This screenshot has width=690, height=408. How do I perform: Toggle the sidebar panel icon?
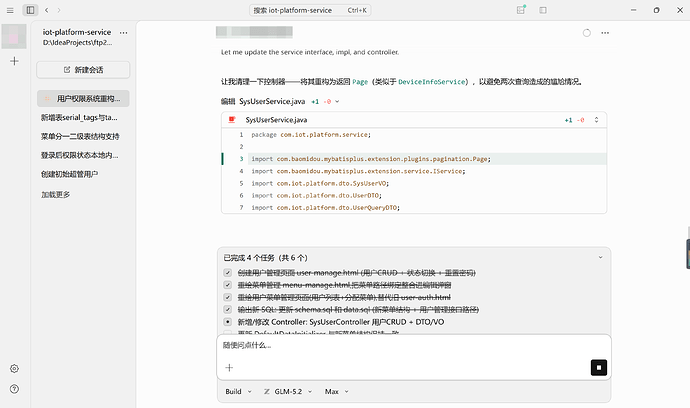[x=30, y=10]
